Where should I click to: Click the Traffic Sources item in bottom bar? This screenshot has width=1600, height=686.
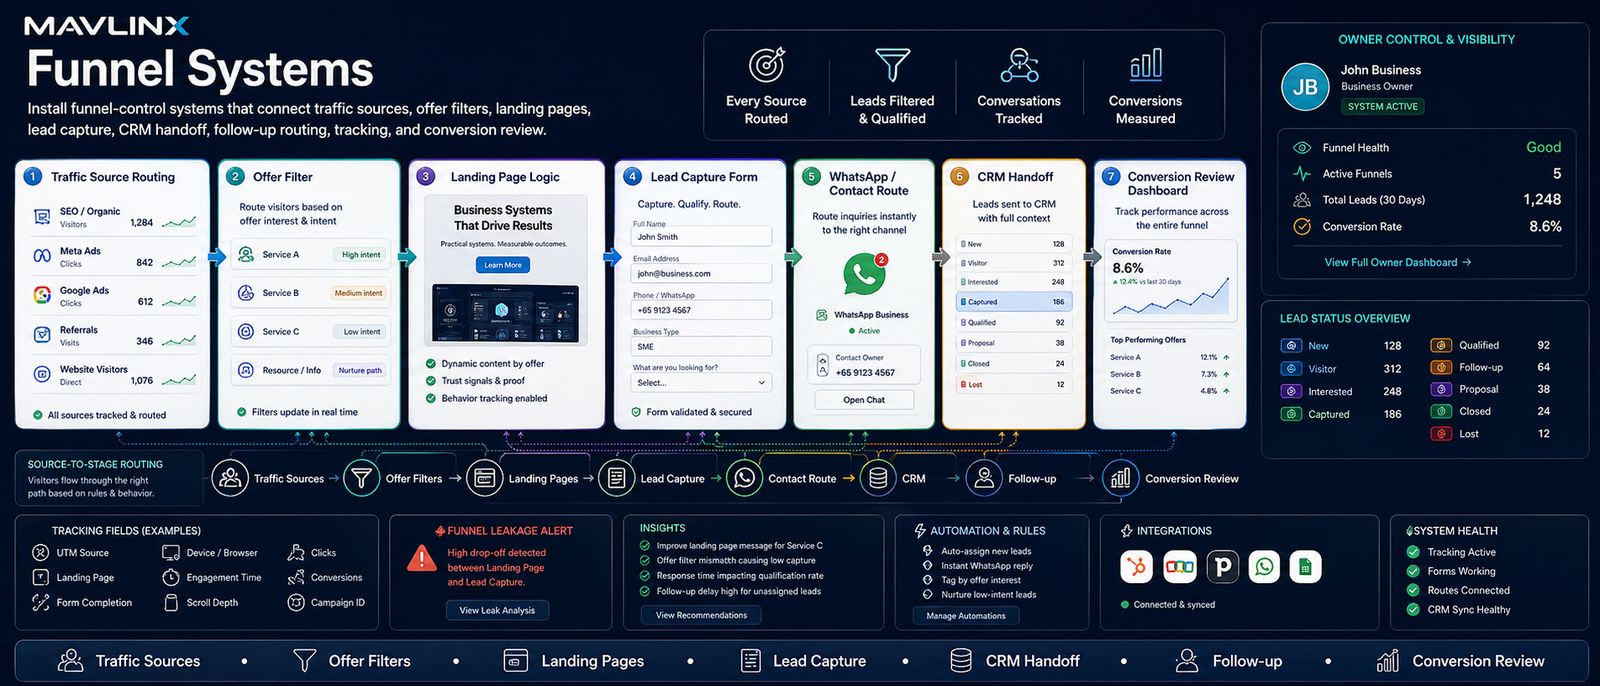130,661
